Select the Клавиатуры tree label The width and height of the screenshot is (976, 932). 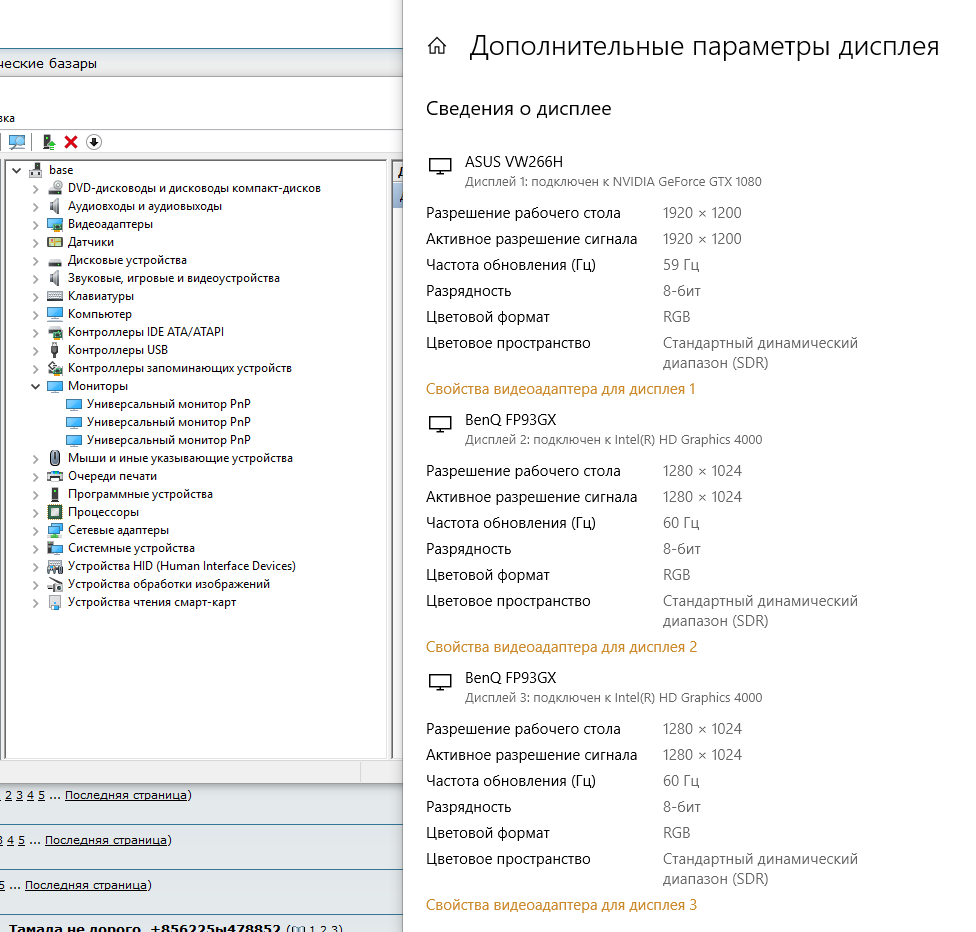101,296
